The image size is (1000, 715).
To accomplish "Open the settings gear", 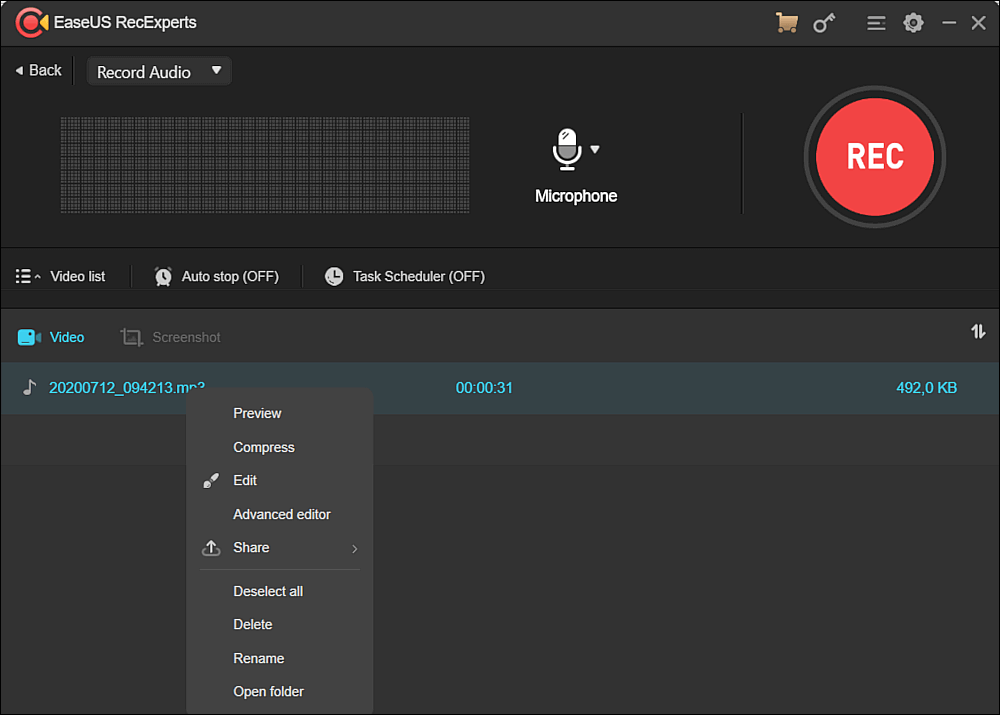I will pyautogui.click(x=913, y=22).
